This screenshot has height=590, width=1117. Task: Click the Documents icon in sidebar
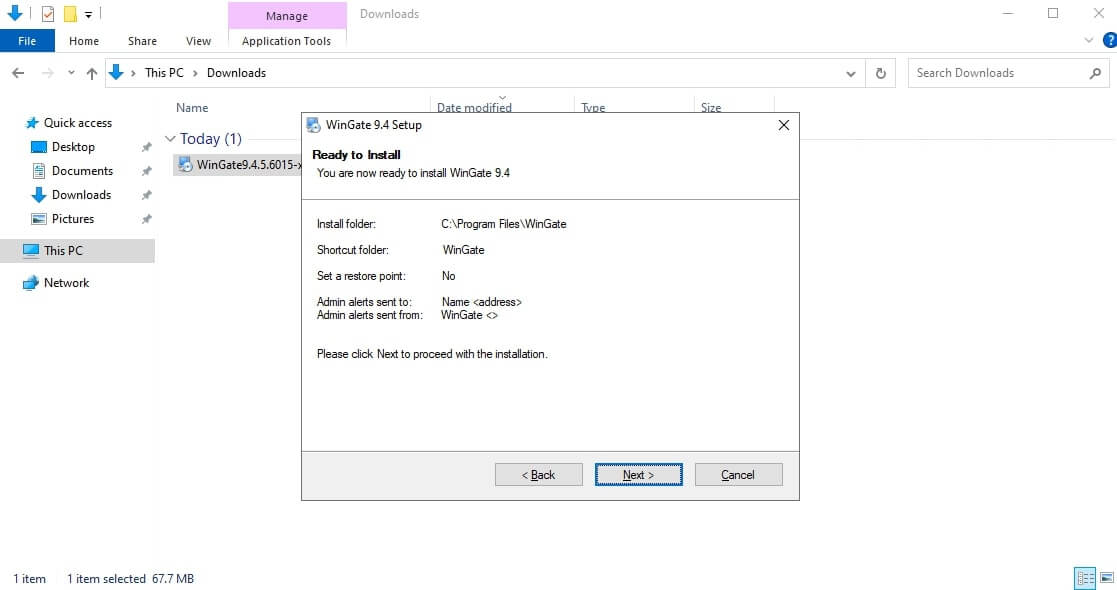38,171
